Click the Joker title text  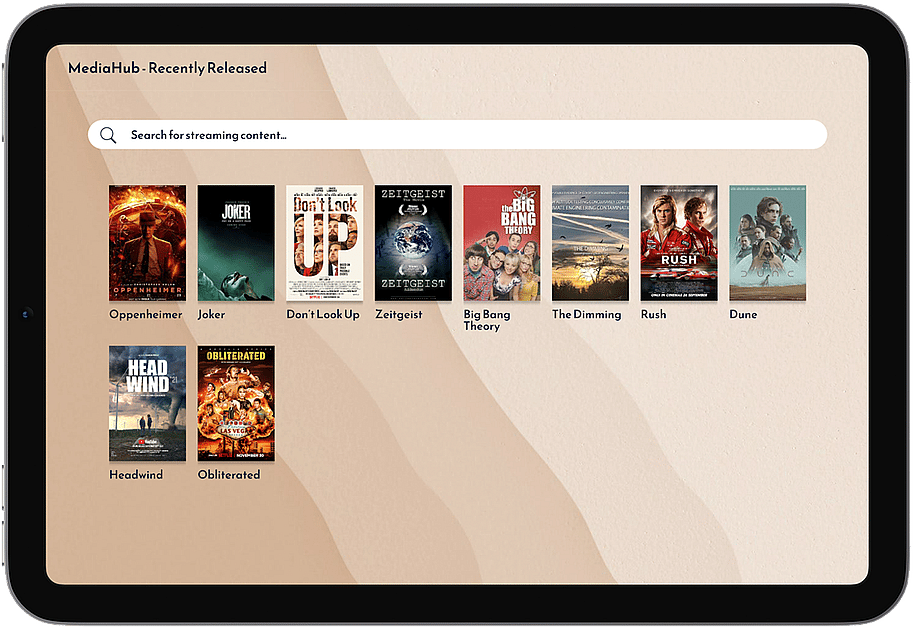coord(211,314)
